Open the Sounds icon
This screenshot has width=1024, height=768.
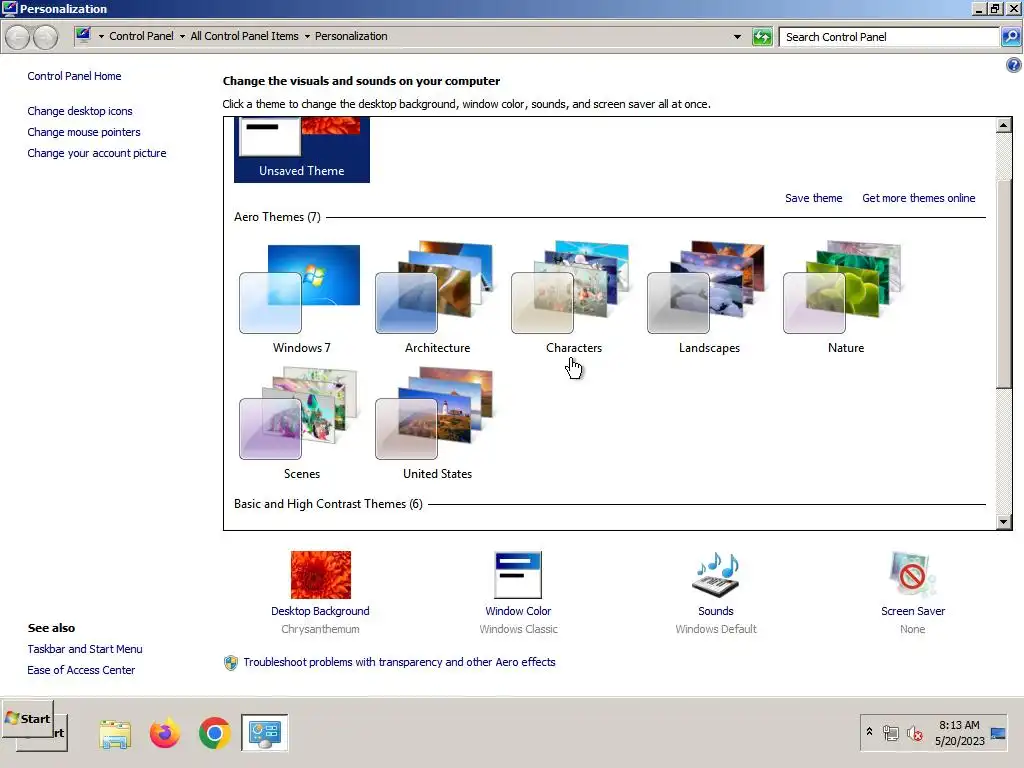point(716,575)
